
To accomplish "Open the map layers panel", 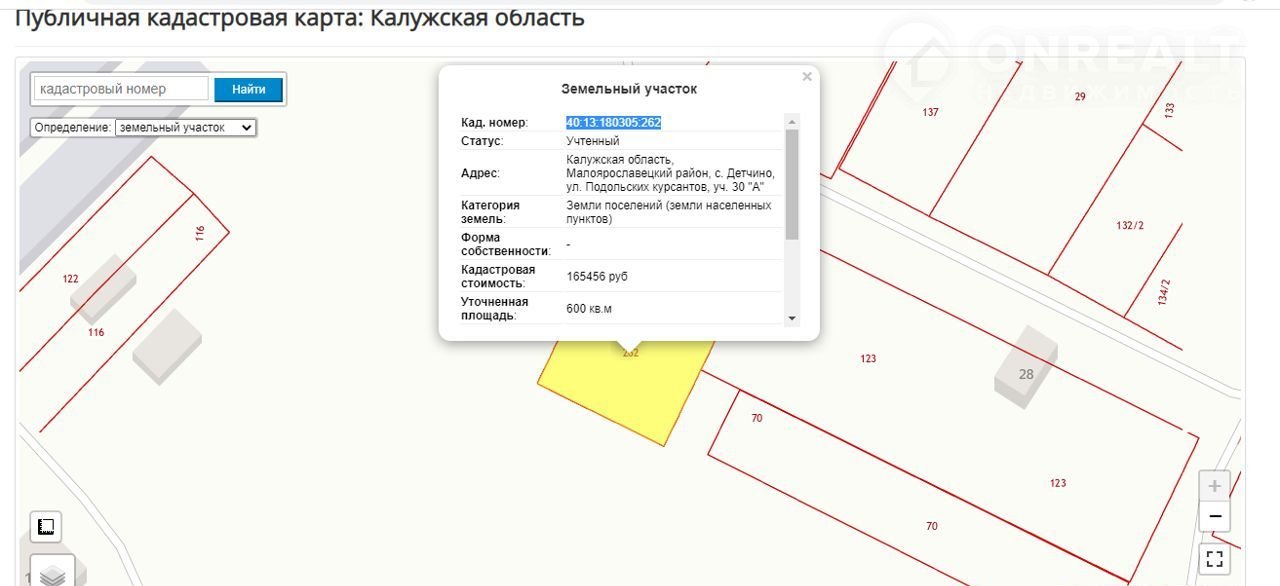I will [52, 573].
